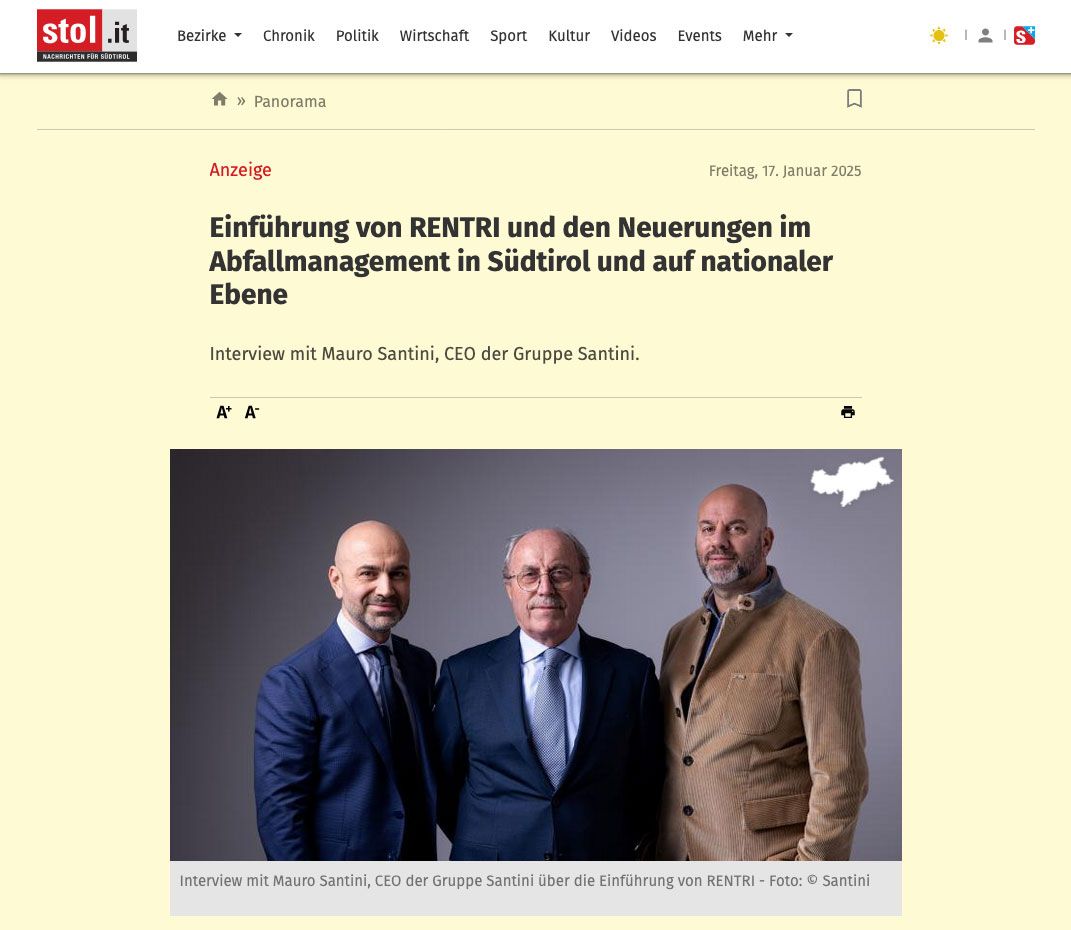
Task: Bookmark this article with bookmark icon
Action: click(854, 98)
